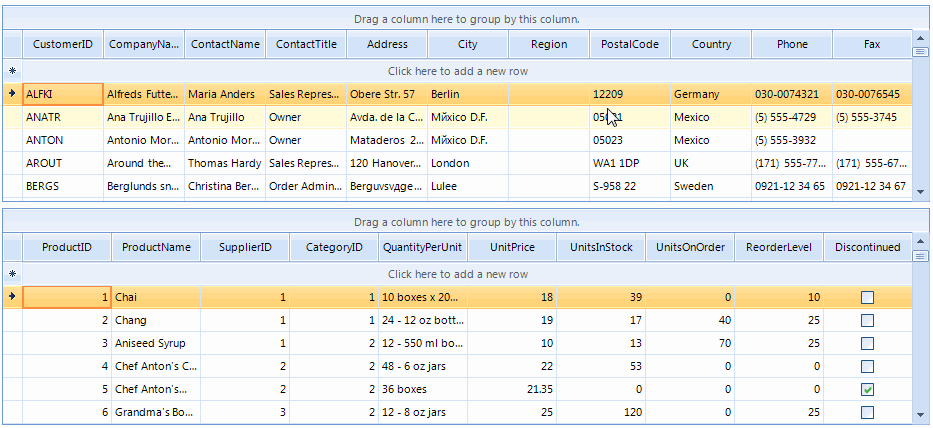Sort by the City column header
The width and height of the screenshot is (933, 428).
[x=468, y=44]
